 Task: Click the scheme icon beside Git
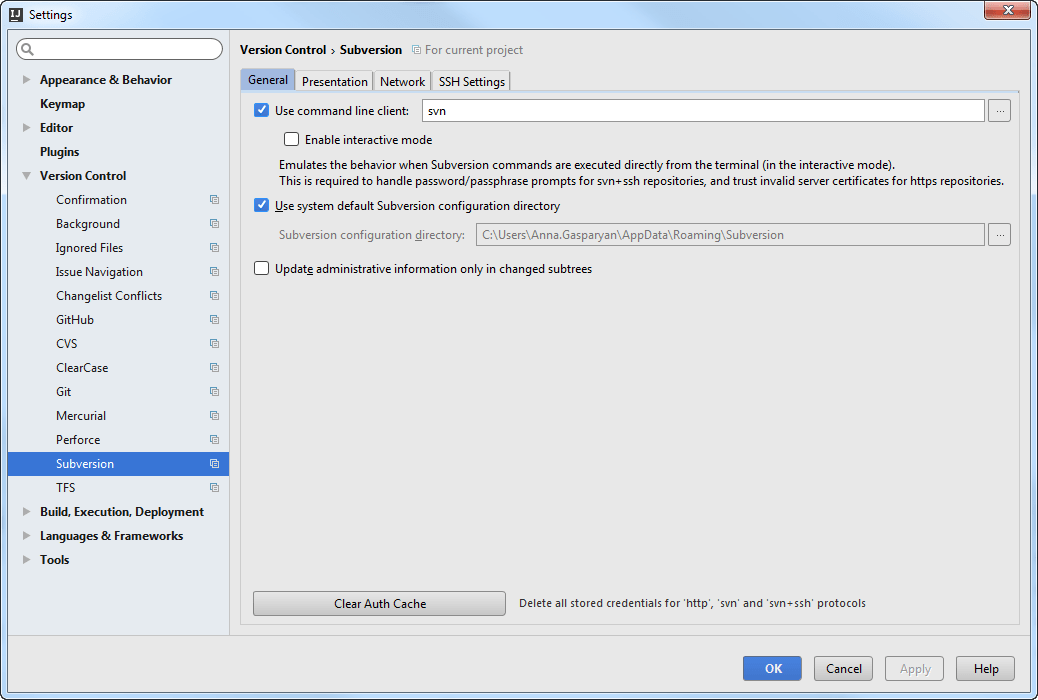(x=213, y=391)
